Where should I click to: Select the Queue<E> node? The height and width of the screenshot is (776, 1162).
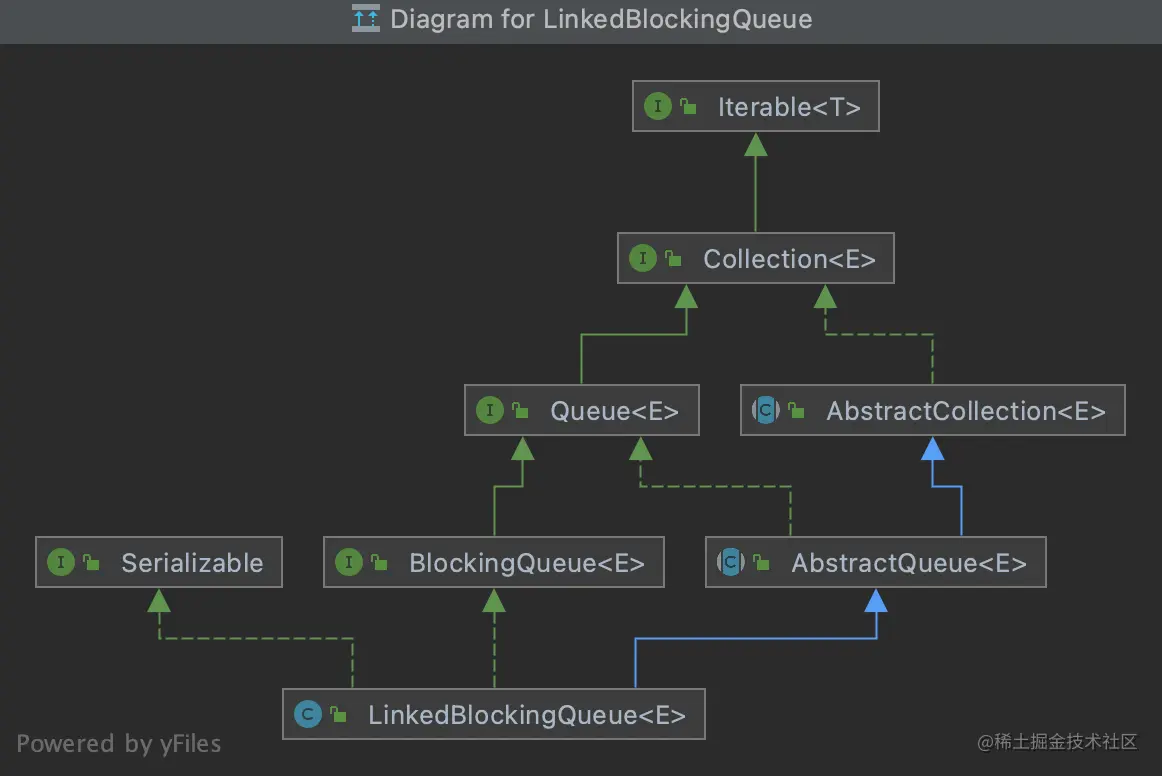tap(582, 410)
